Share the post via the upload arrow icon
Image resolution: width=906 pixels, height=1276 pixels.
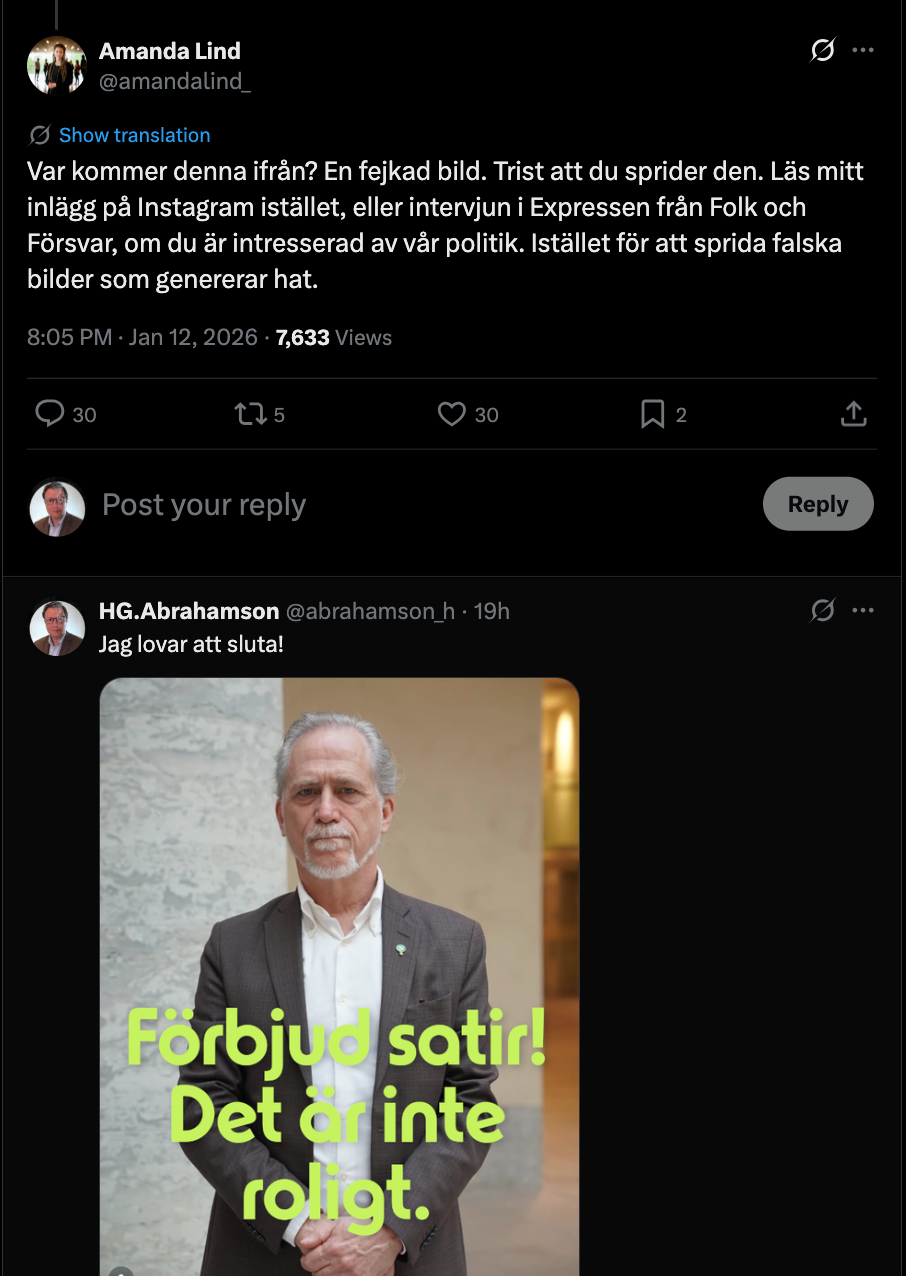pos(853,414)
